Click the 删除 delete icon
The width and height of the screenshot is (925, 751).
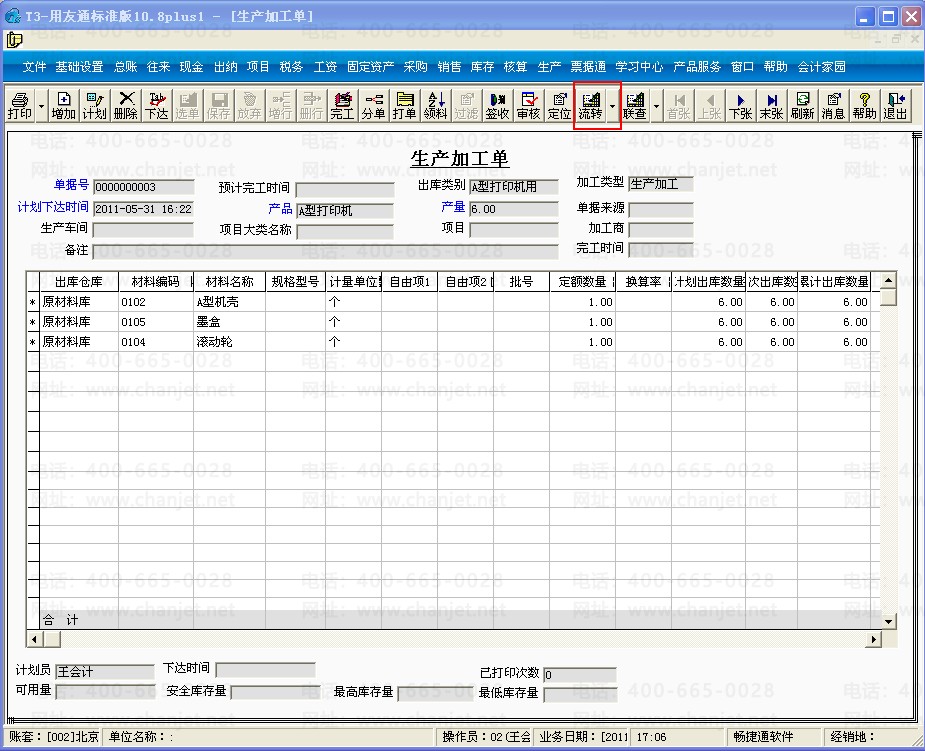click(x=126, y=106)
